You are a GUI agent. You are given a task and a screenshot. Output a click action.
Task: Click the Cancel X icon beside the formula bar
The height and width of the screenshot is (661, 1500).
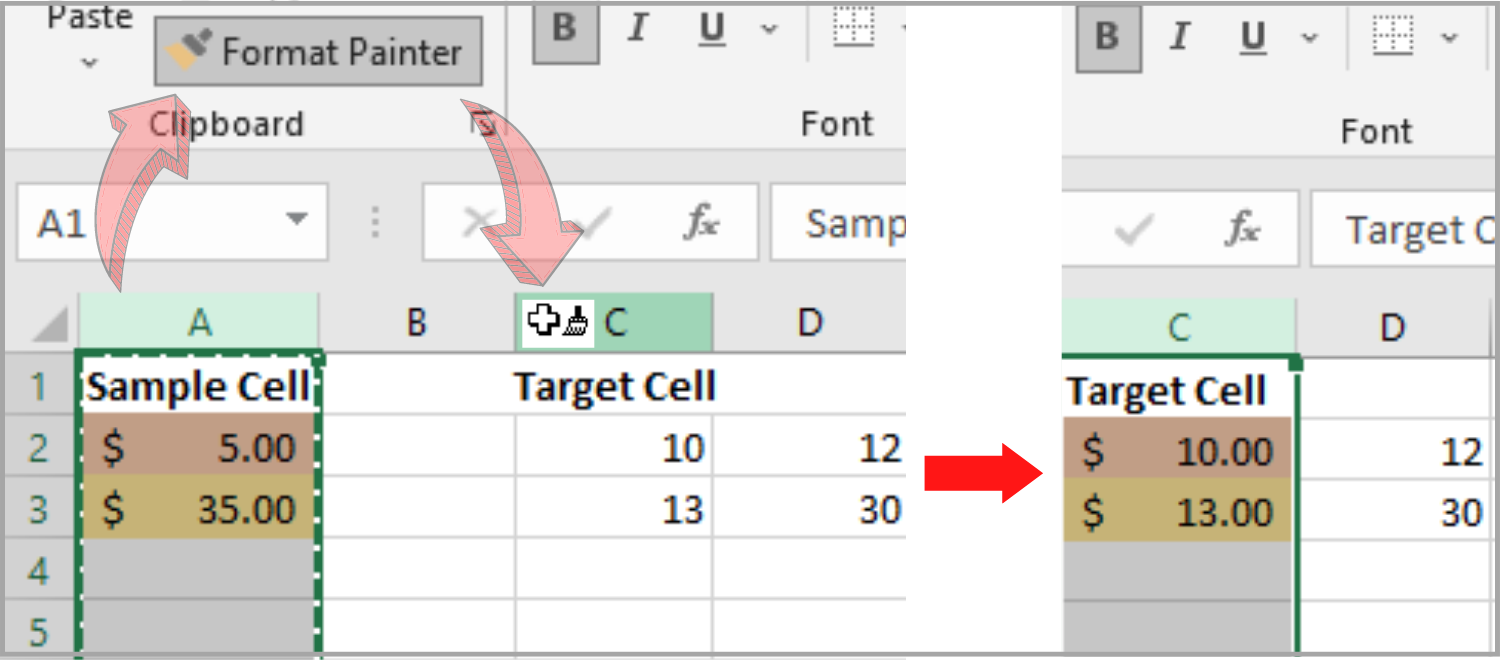(x=478, y=222)
